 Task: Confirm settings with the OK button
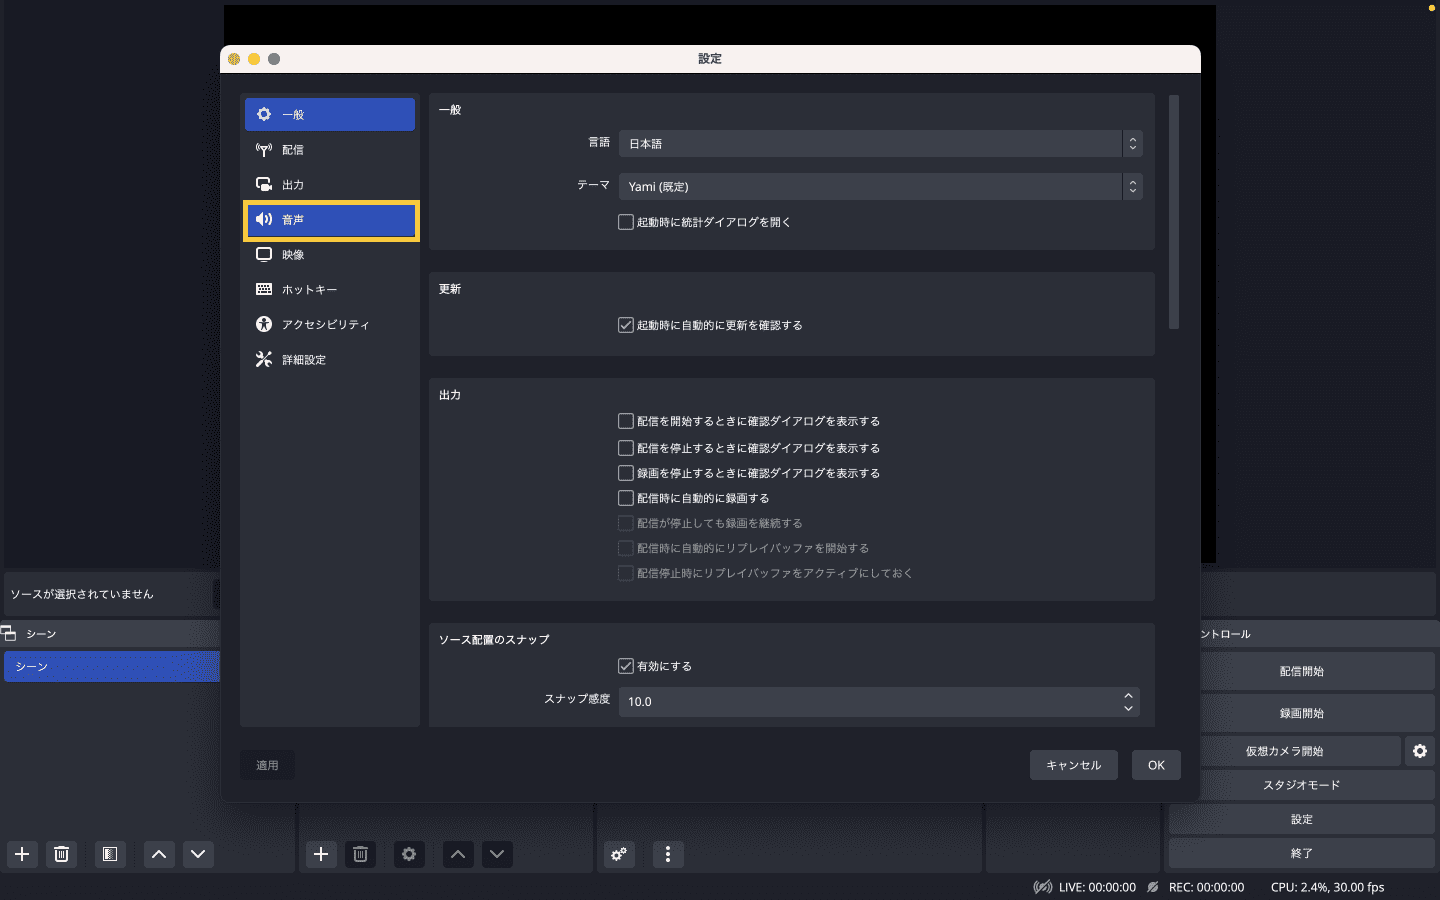point(1156,765)
